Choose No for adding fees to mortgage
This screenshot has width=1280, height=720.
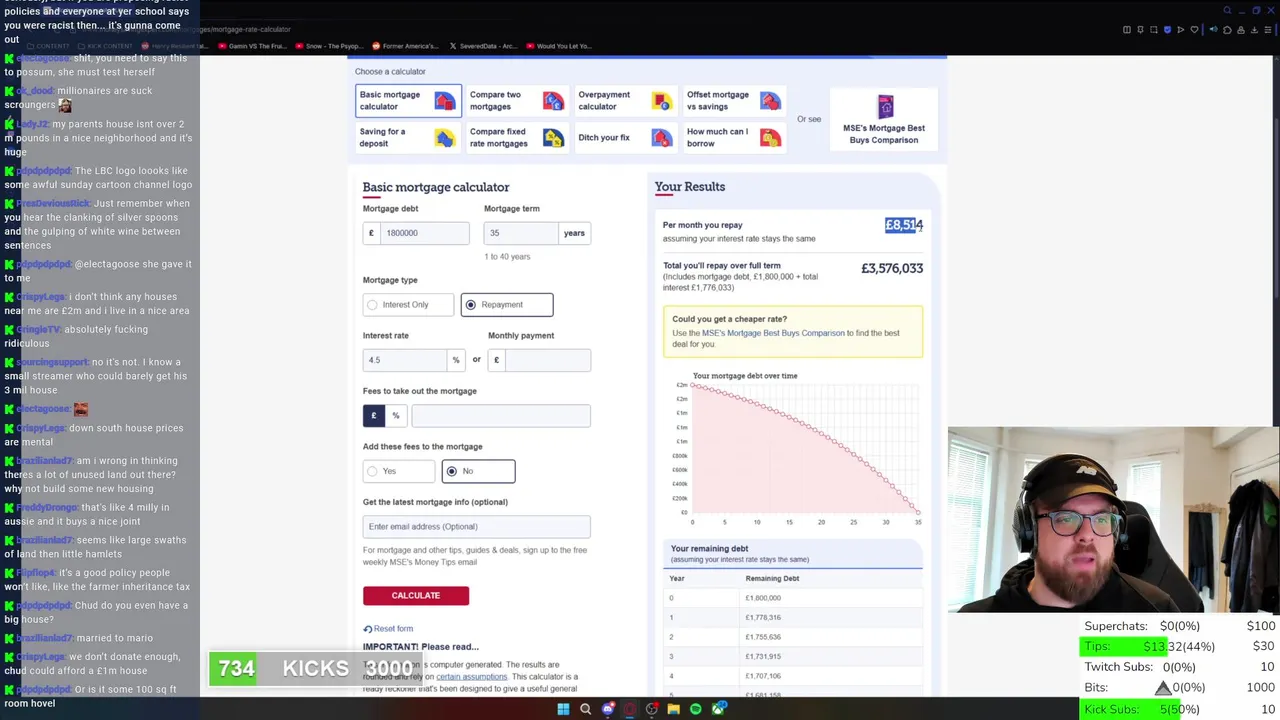click(x=478, y=471)
